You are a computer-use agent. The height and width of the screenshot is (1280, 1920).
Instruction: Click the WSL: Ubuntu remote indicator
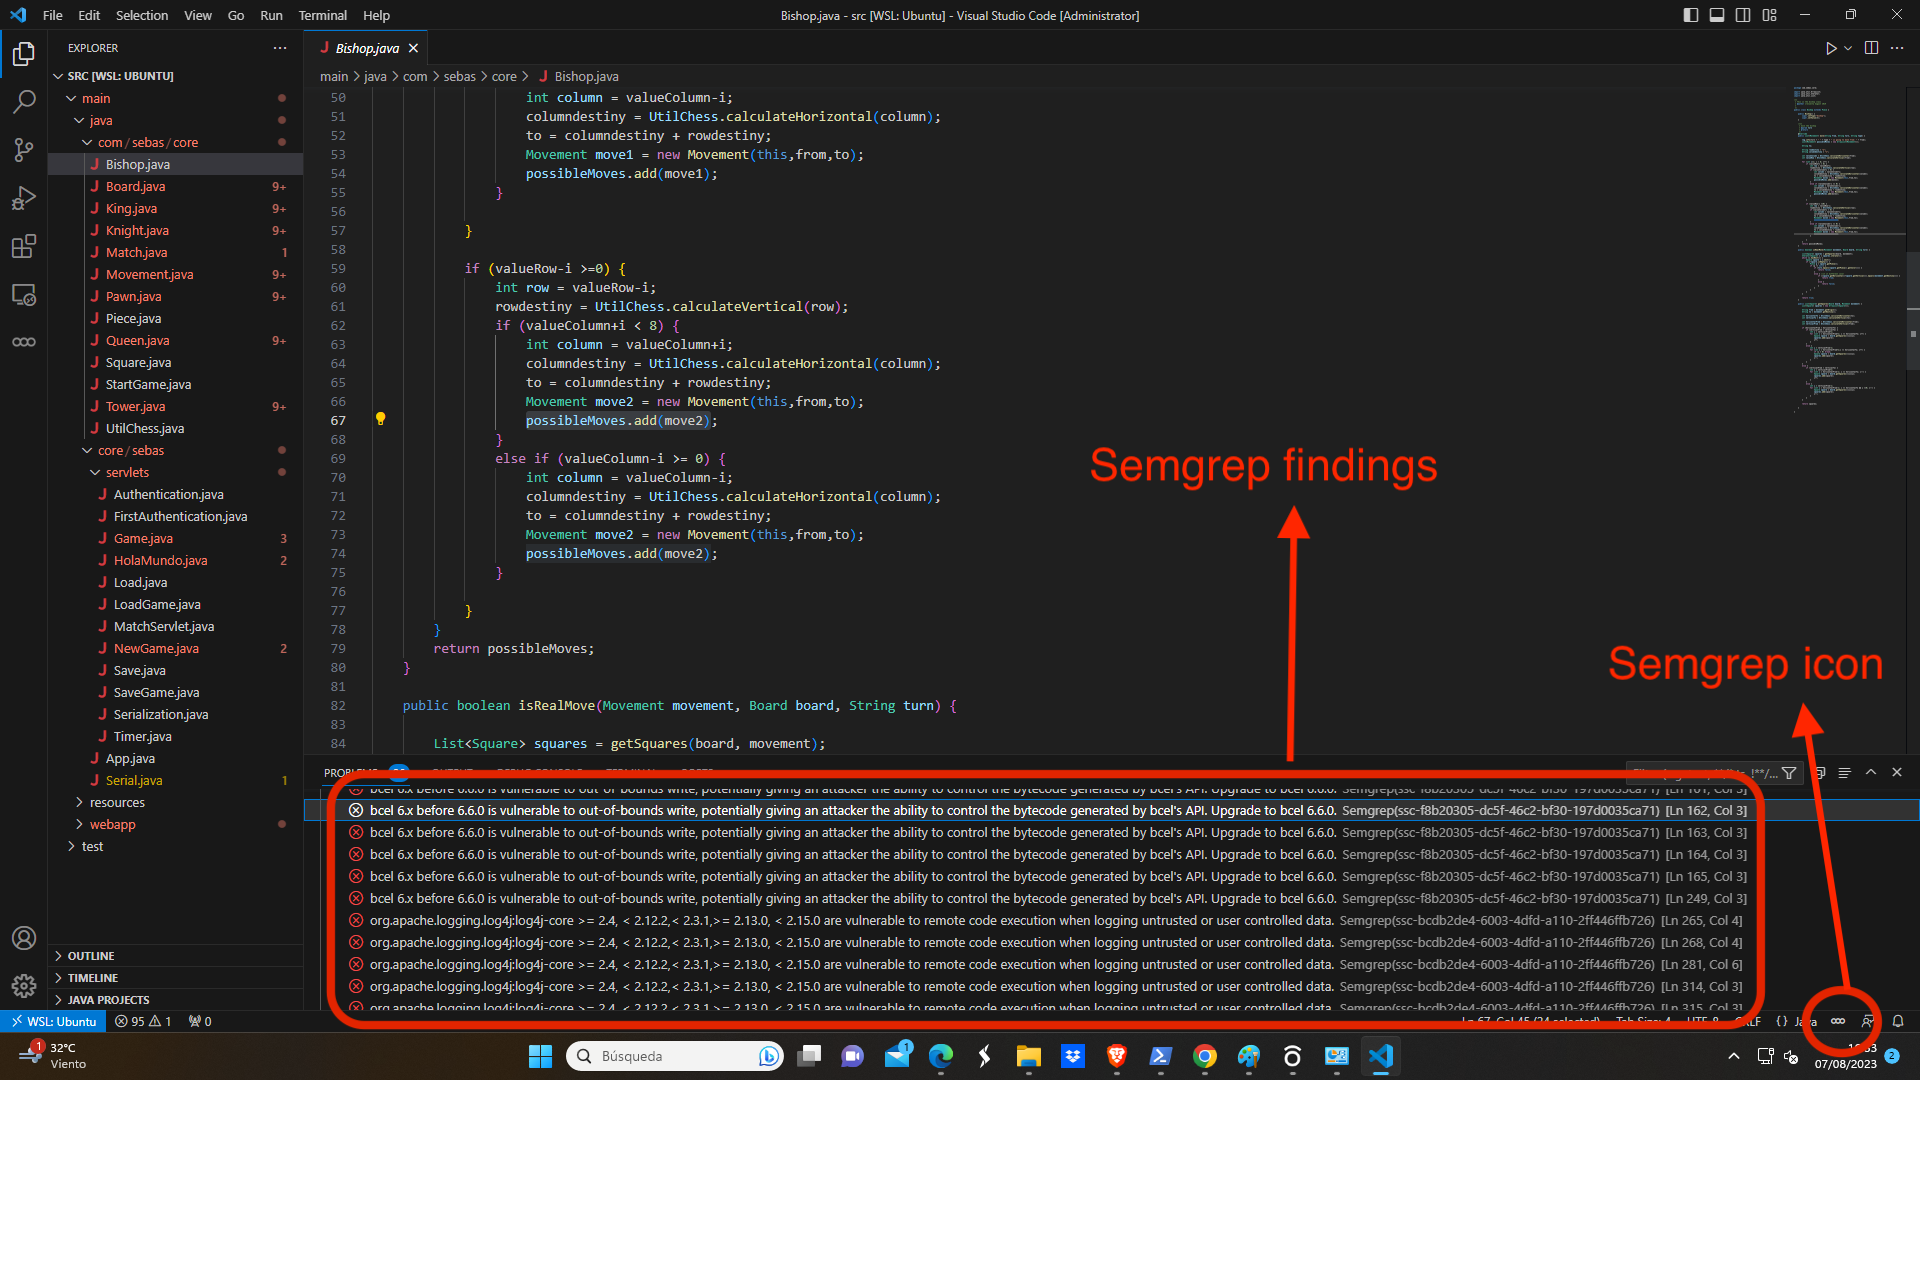[54, 1021]
